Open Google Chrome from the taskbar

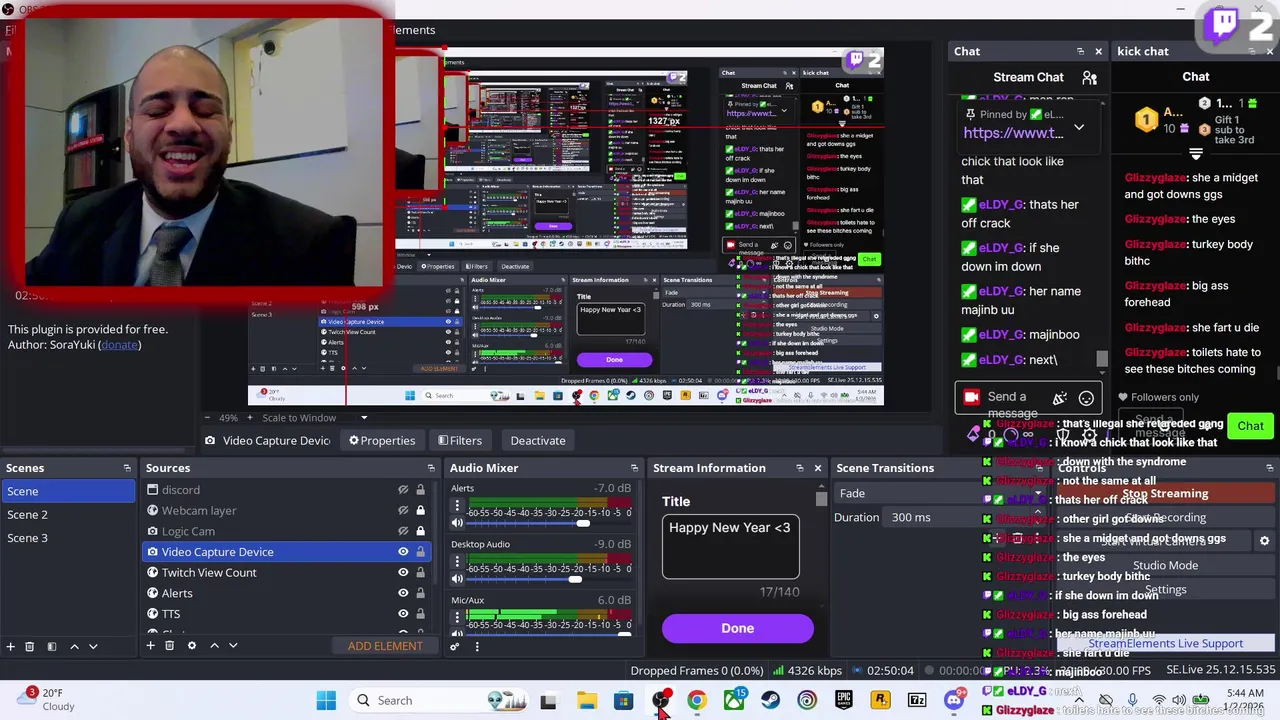pyautogui.click(x=696, y=700)
